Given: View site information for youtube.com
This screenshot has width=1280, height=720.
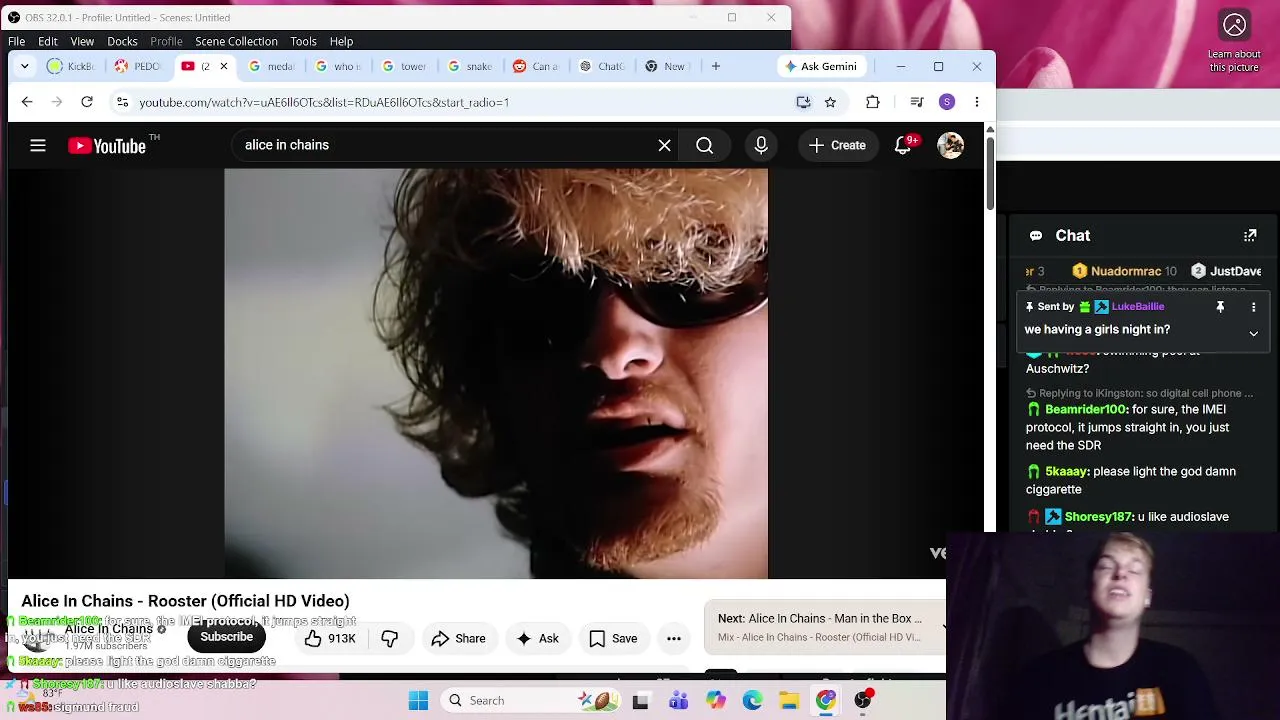Looking at the screenshot, I should (122, 102).
